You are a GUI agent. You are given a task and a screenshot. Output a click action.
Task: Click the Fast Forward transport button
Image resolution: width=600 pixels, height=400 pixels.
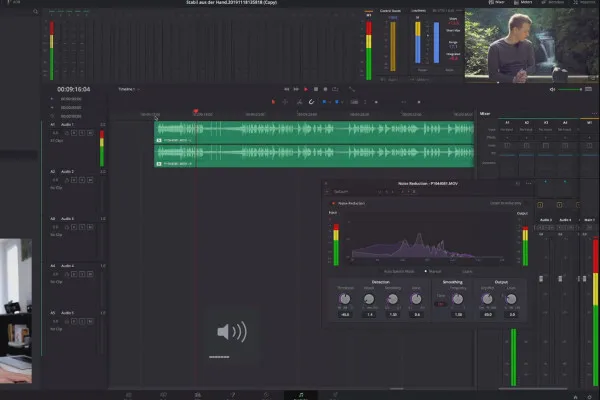(x=296, y=89)
